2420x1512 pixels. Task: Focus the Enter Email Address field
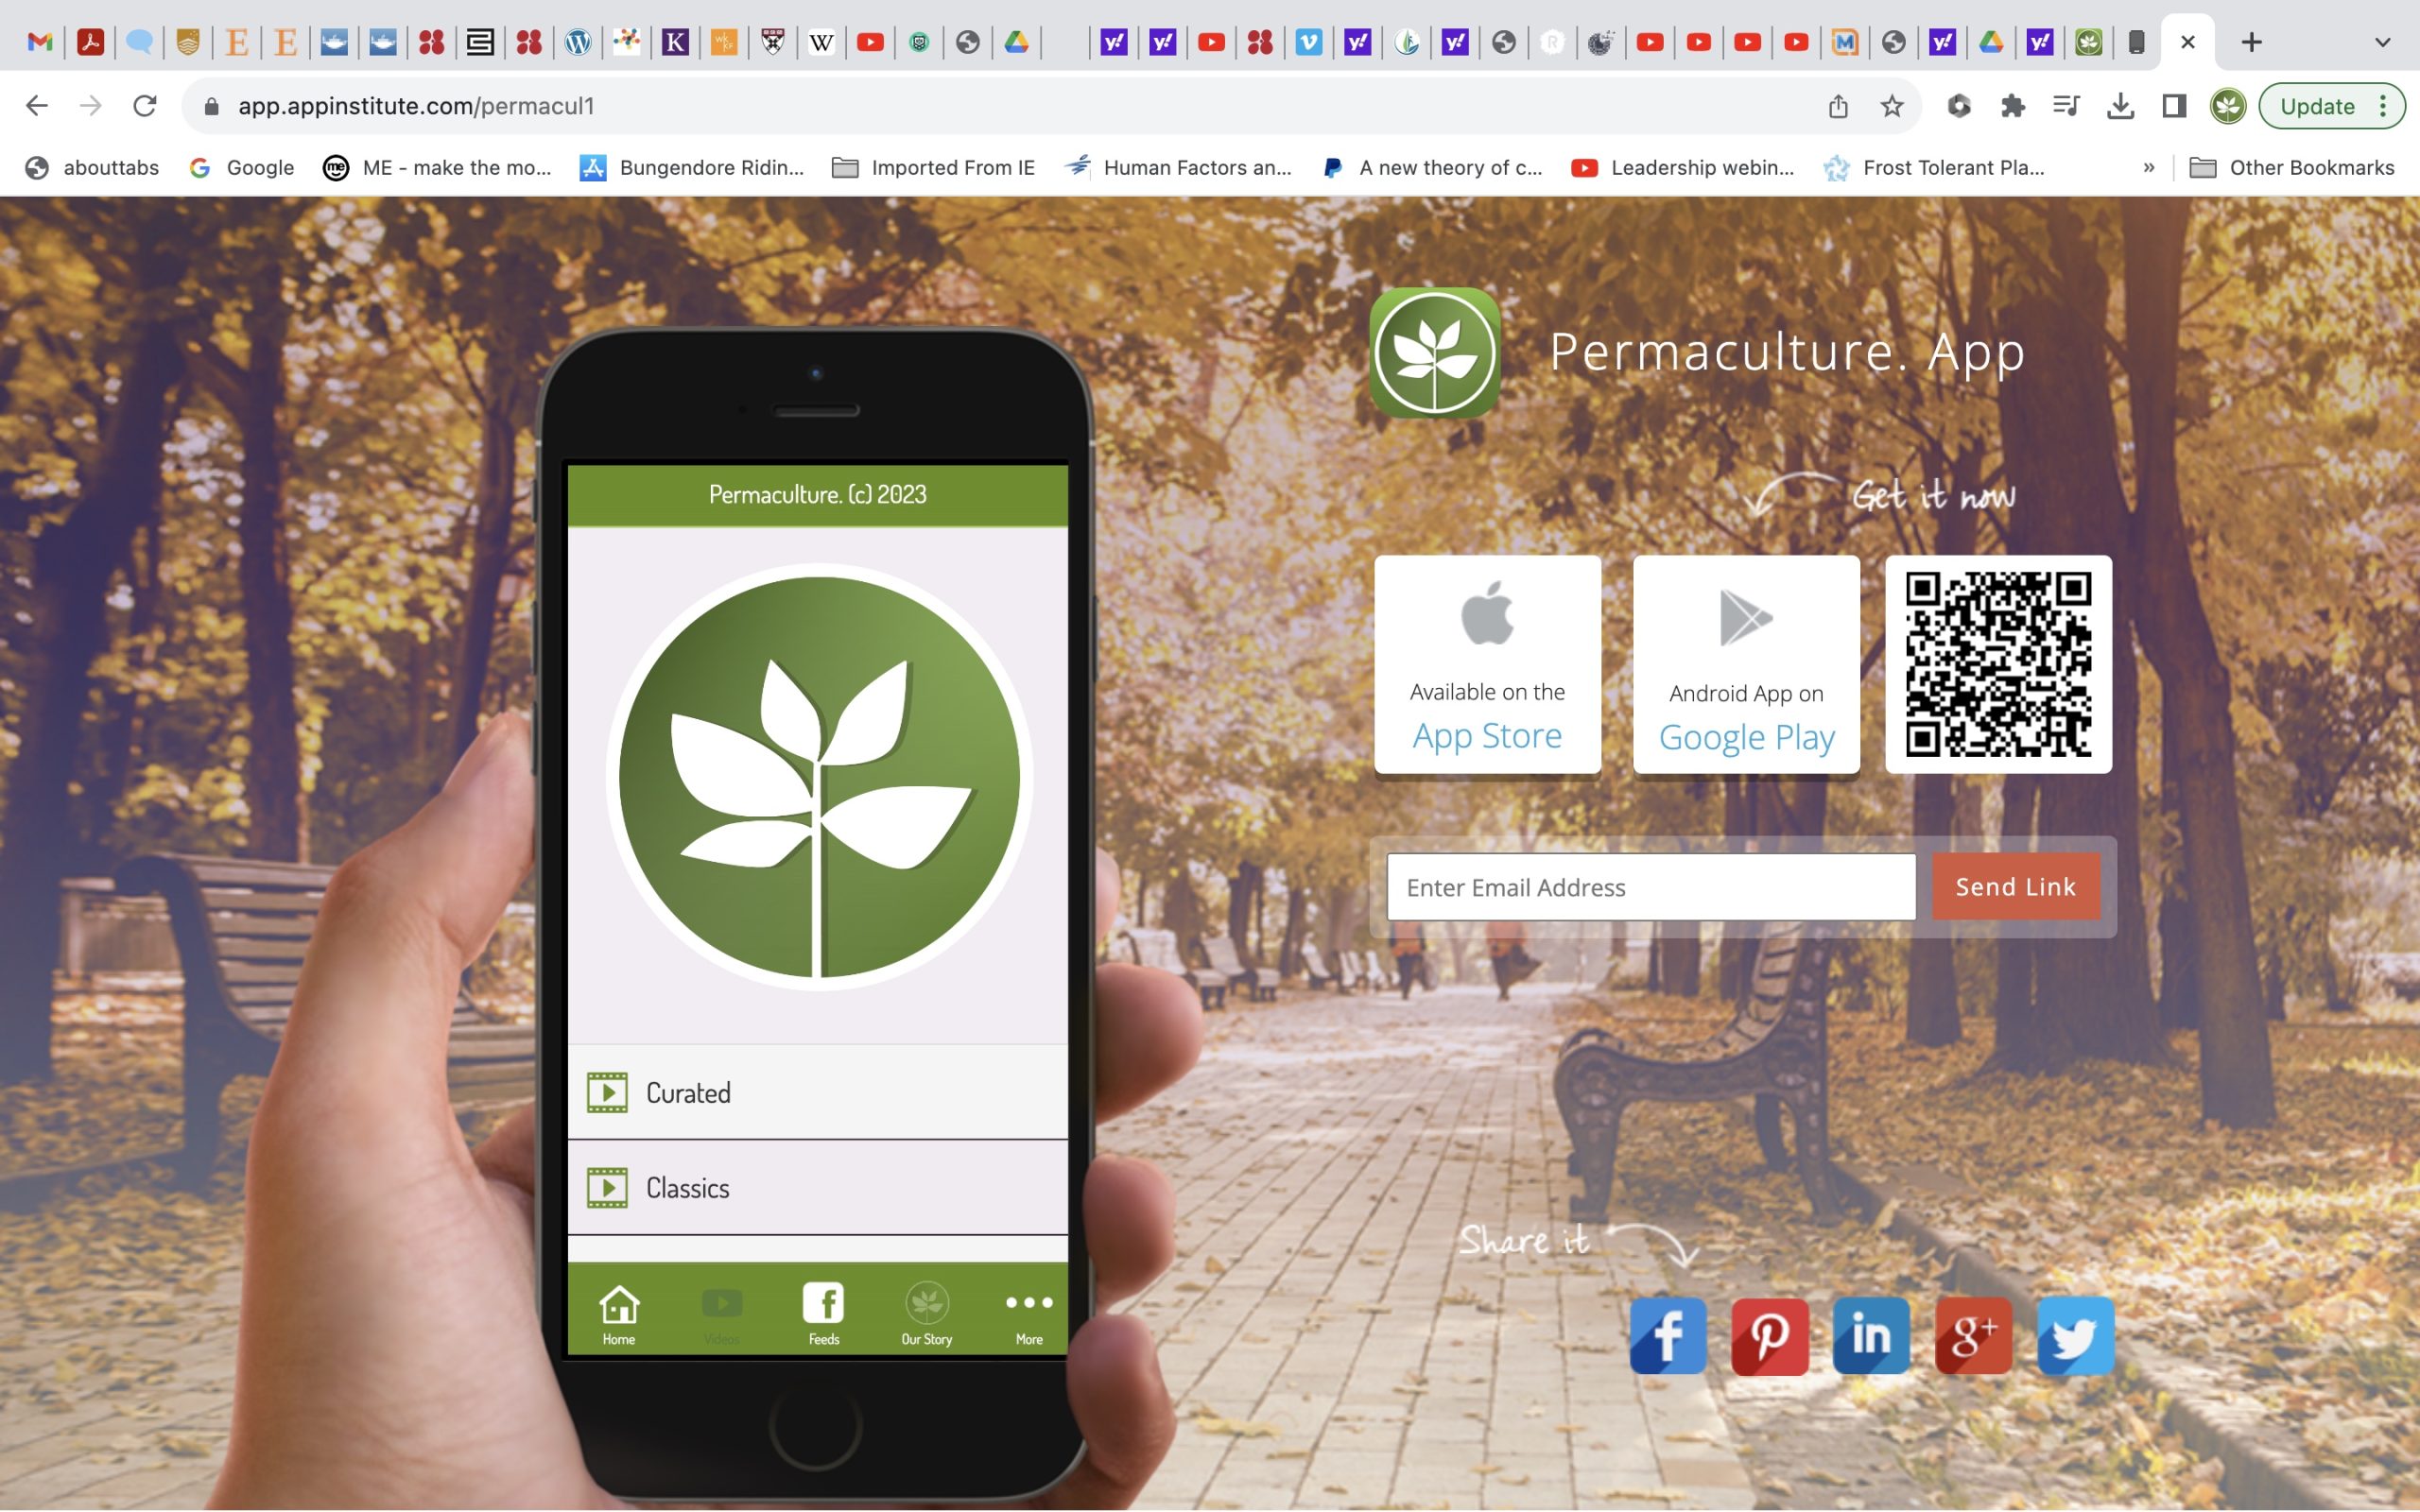(1651, 887)
